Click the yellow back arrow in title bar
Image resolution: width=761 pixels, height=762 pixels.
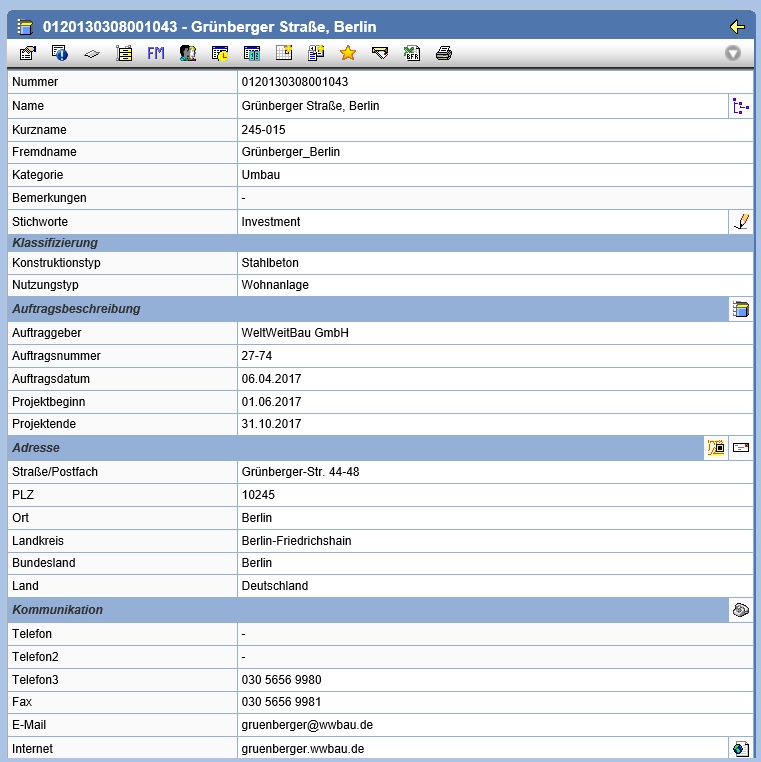738,26
